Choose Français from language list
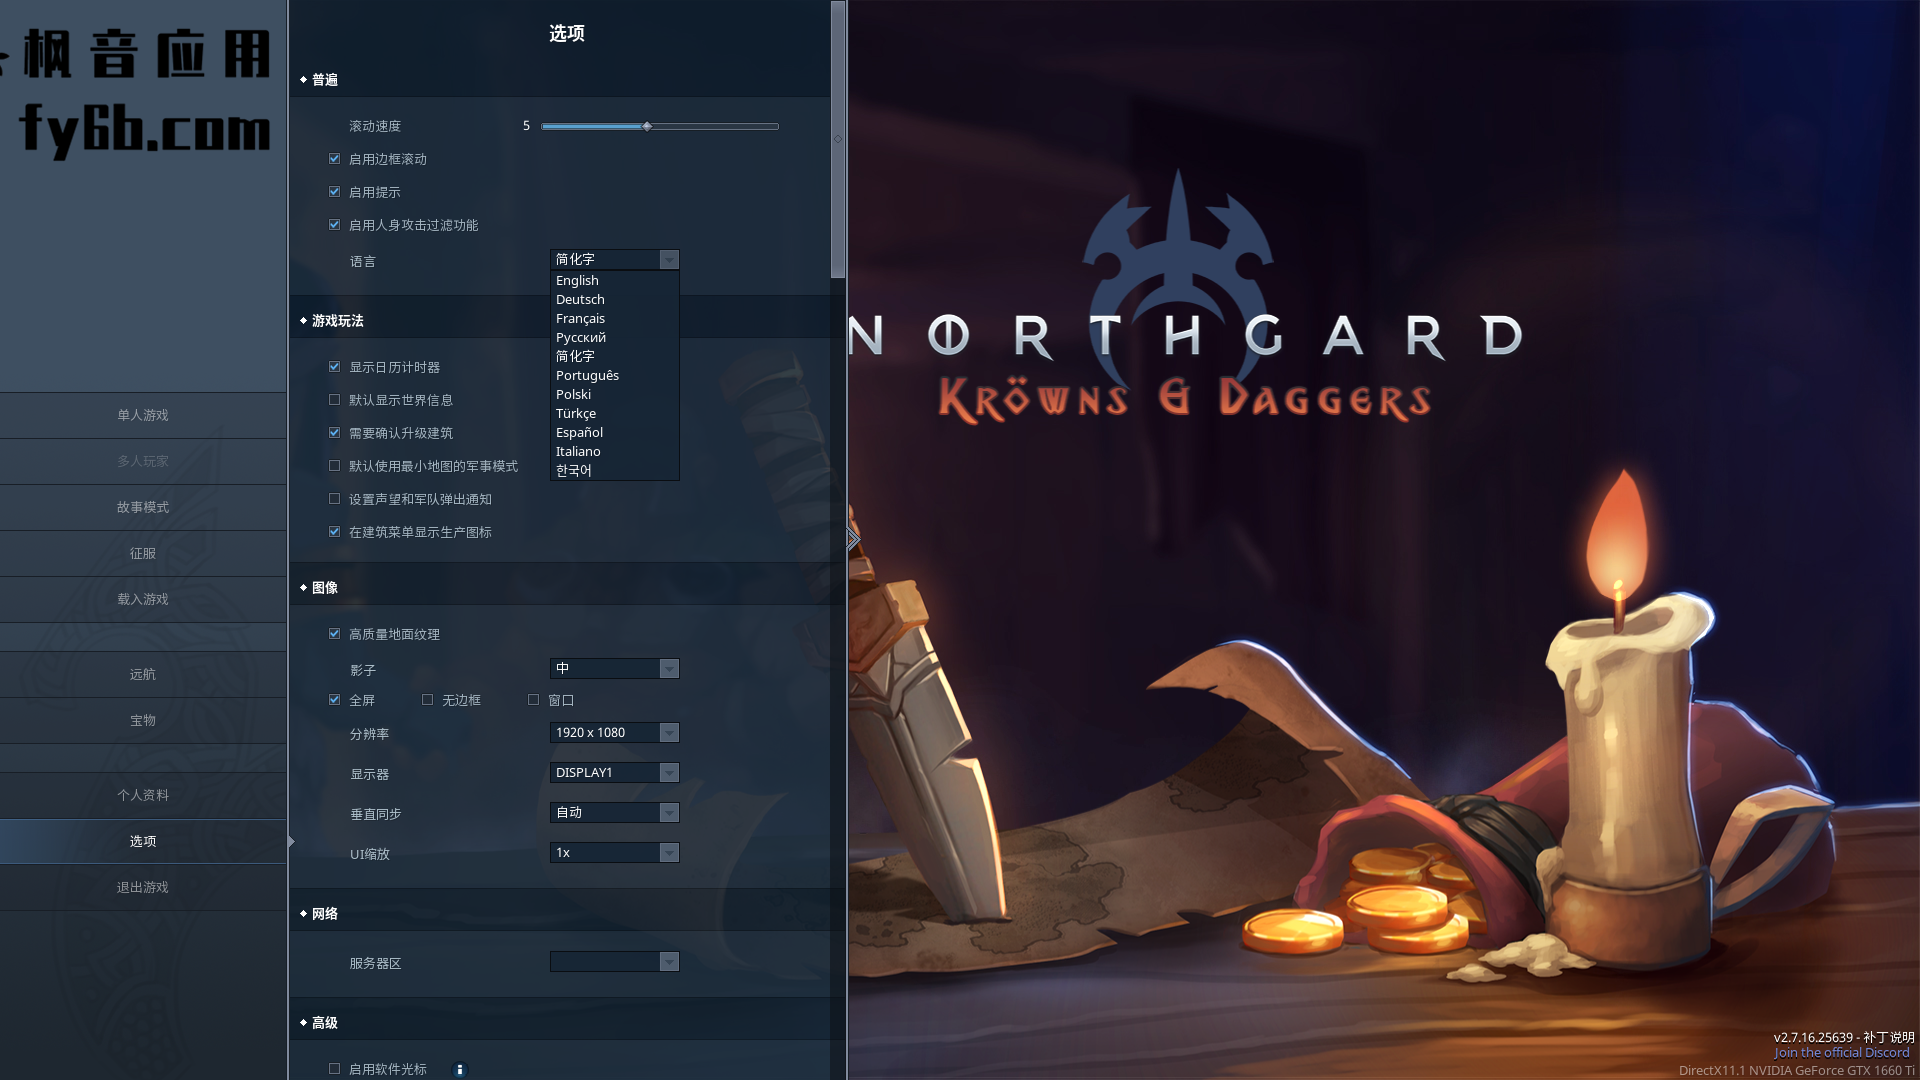The image size is (1920, 1080). (615, 319)
